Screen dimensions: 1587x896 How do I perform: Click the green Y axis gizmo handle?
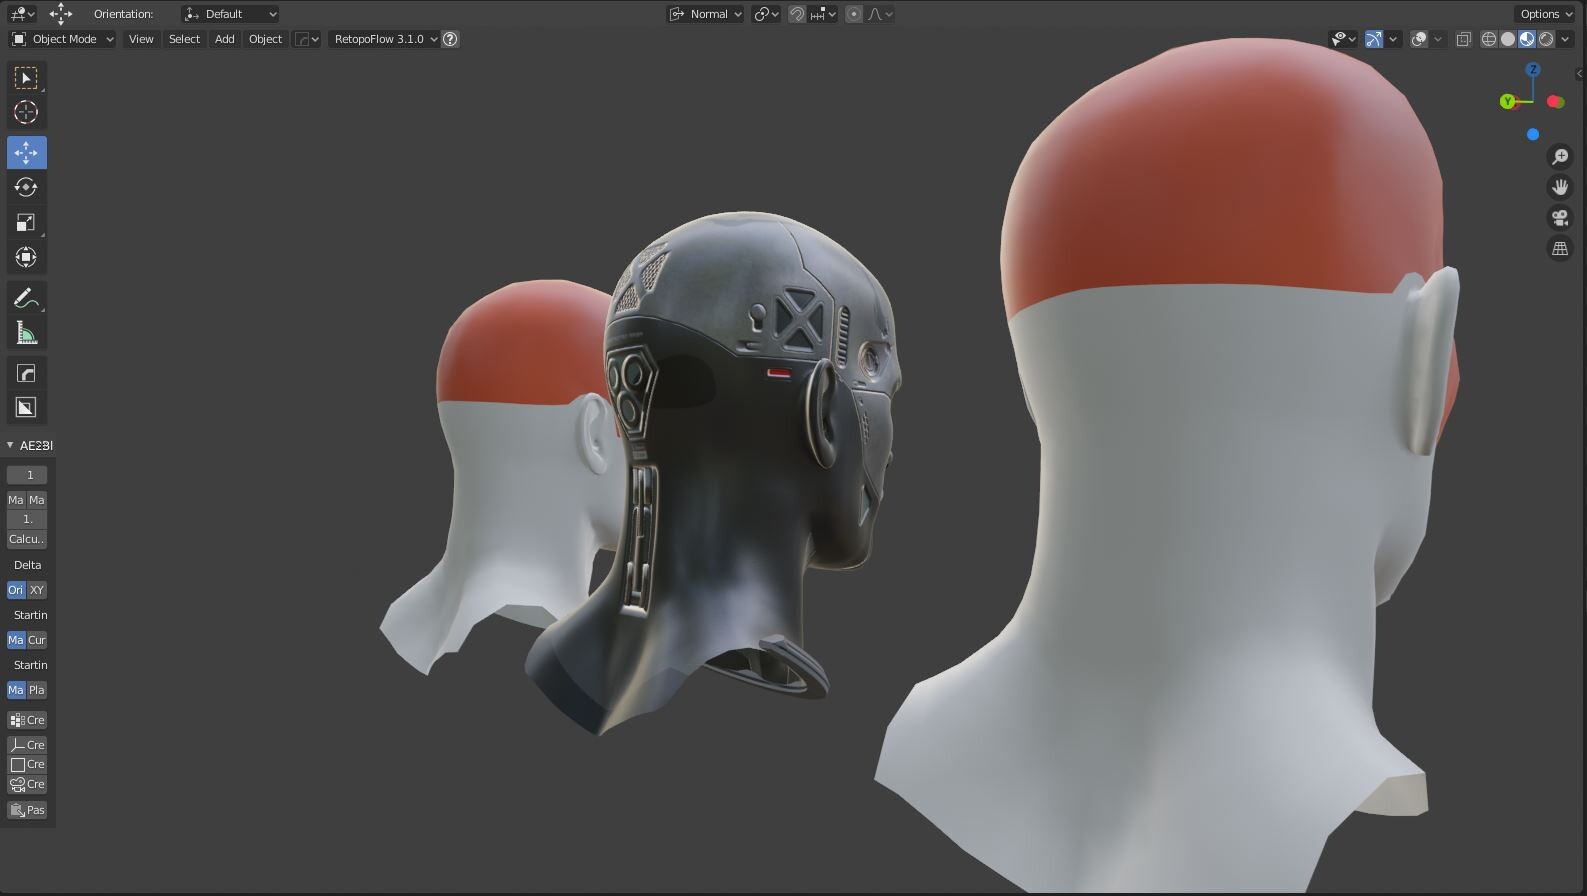(1507, 101)
